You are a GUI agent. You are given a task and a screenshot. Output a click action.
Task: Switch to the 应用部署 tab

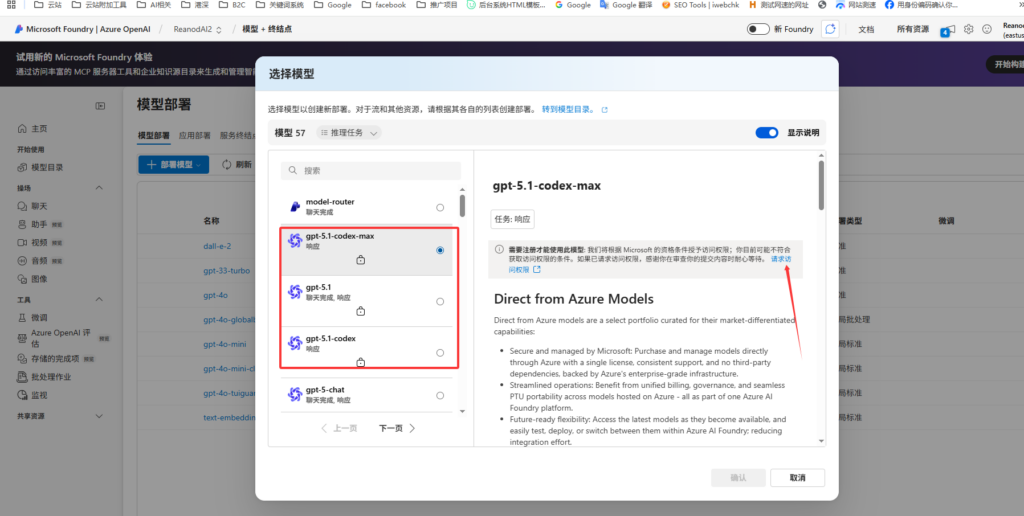[194, 135]
